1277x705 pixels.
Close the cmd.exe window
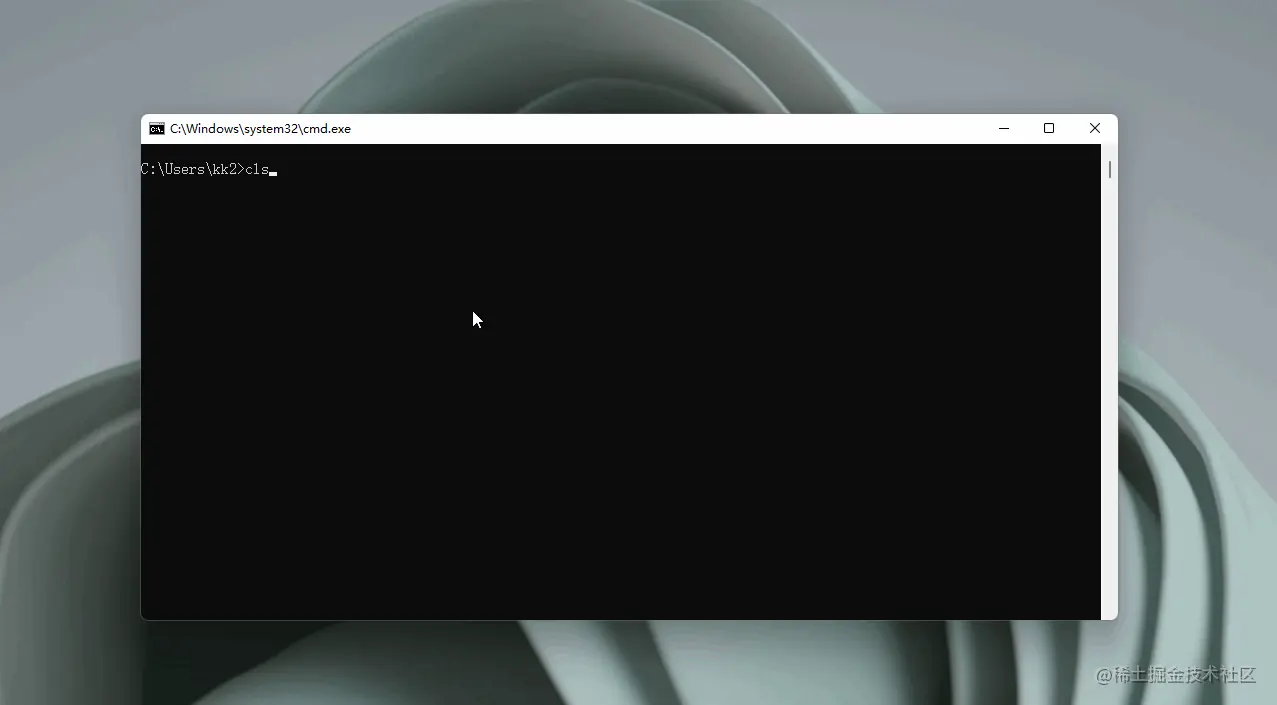[1093, 128]
